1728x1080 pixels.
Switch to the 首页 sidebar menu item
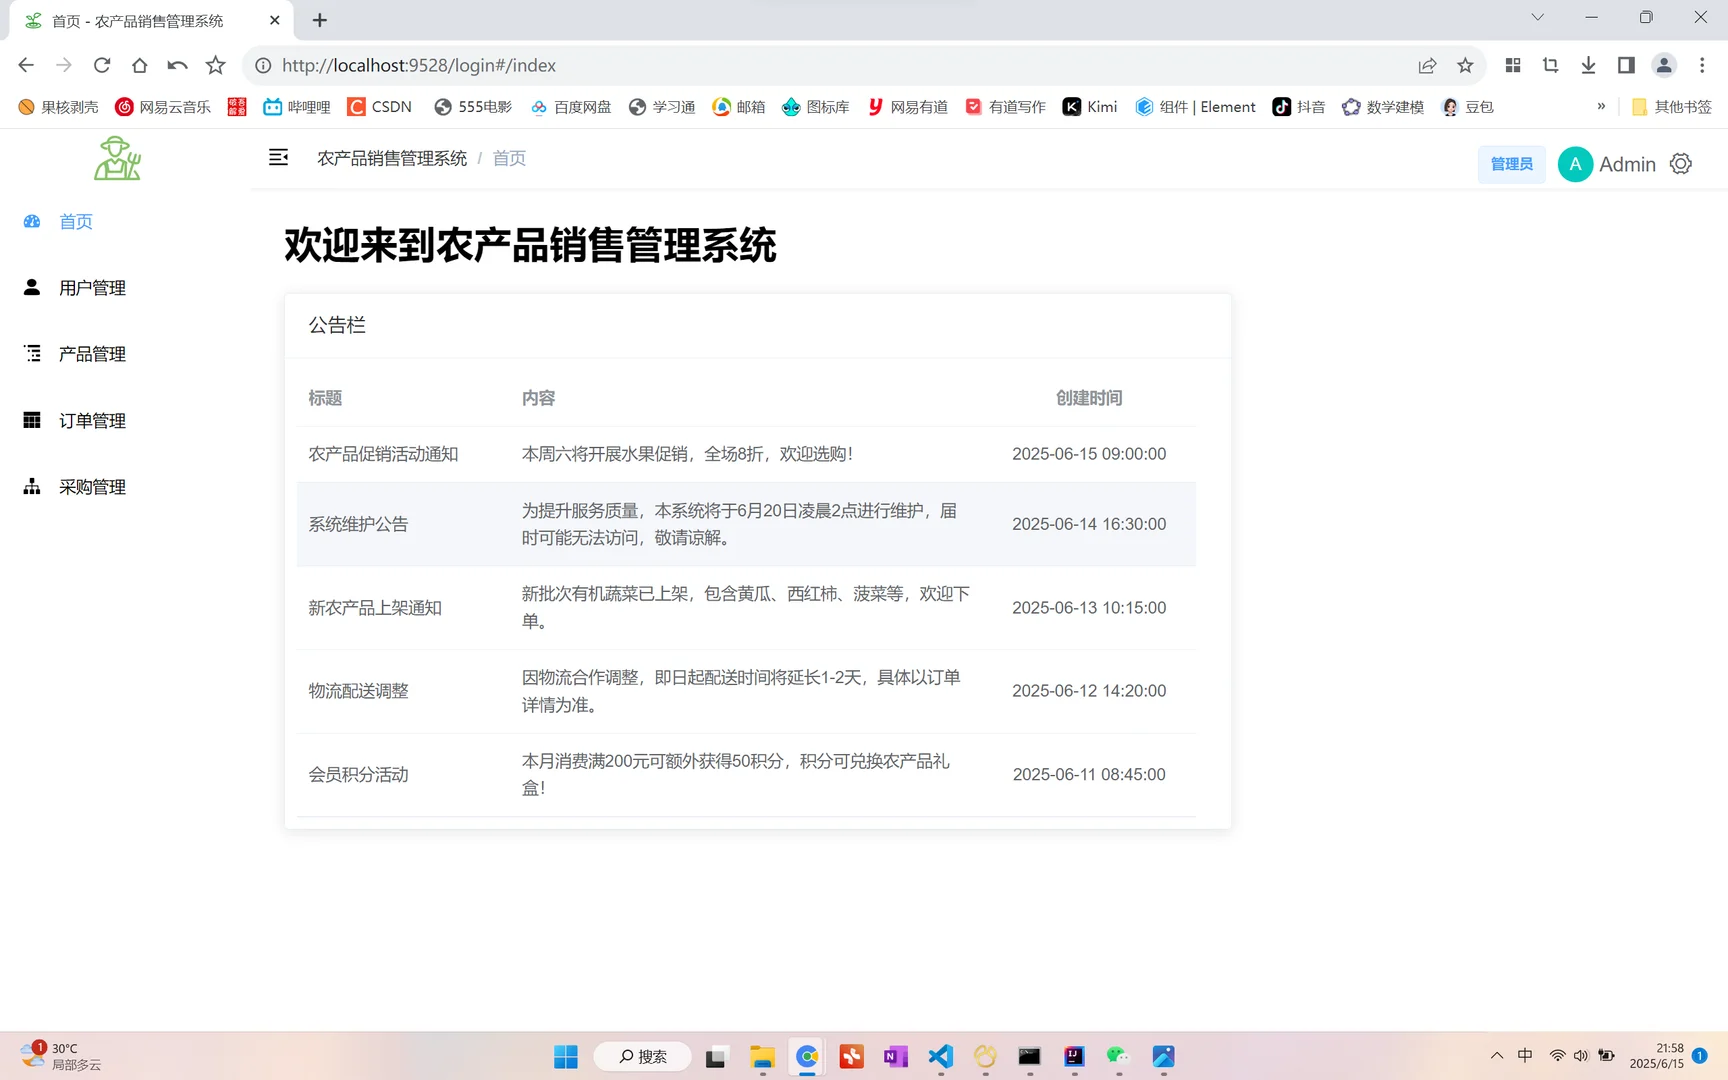pyautogui.click(x=75, y=221)
